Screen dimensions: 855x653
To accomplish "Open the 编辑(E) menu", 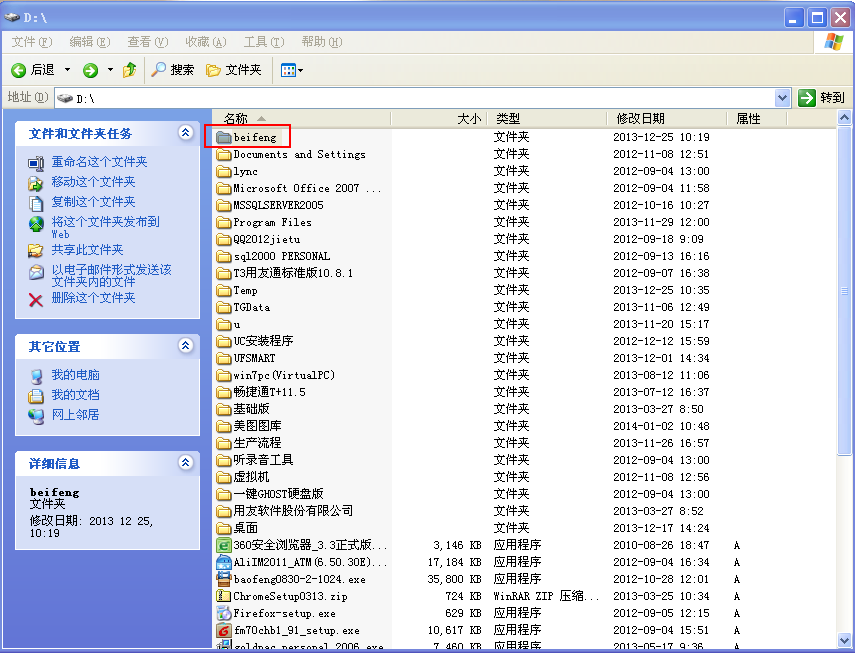I will [90, 42].
